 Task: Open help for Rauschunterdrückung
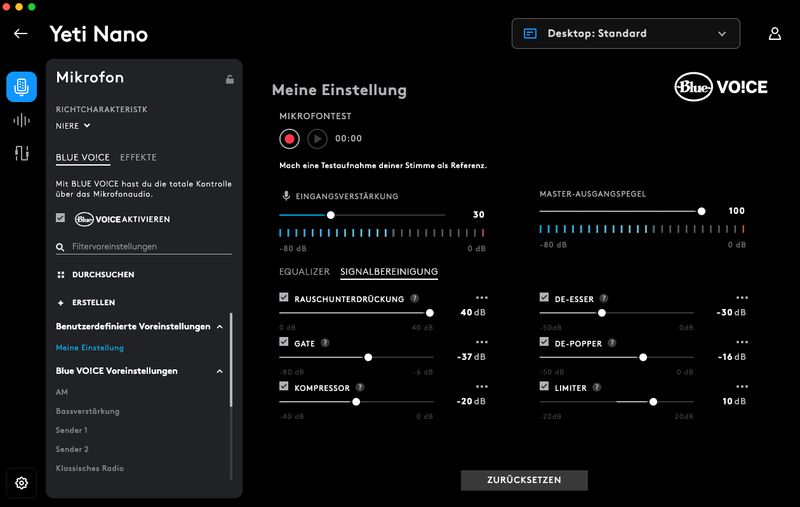point(414,298)
